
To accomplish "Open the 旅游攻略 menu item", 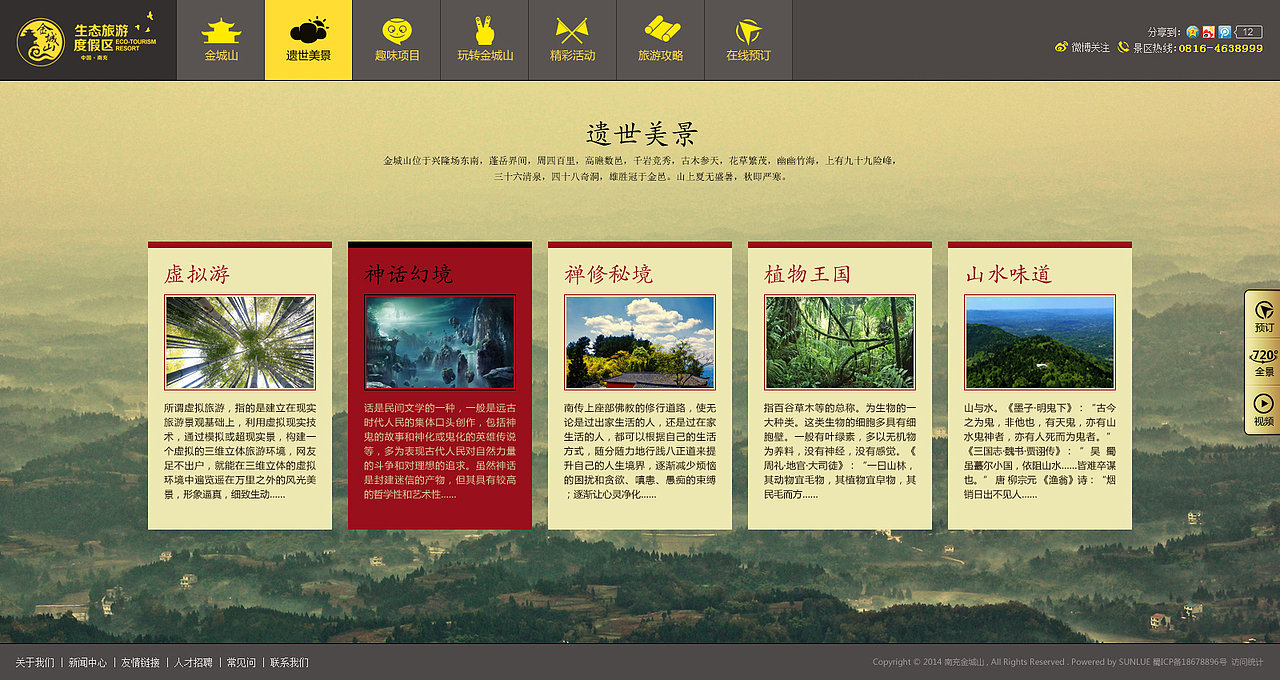I will (659, 55).
